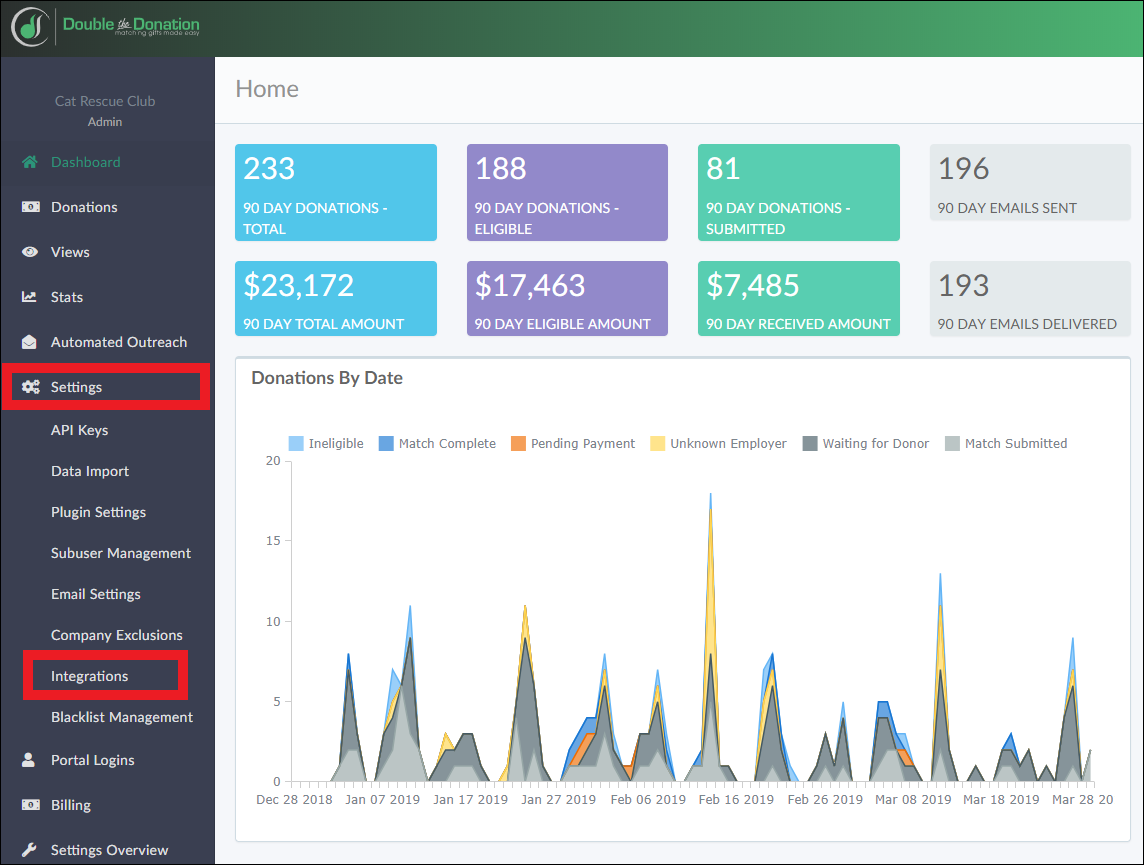
Task: Toggle Match Complete legend swatch
Action: point(386,443)
